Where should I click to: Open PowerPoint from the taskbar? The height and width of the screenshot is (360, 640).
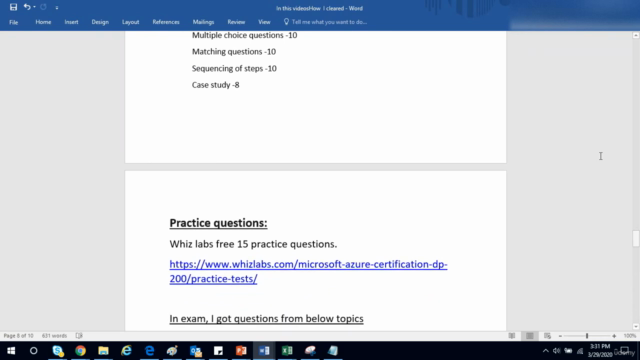coord(241,351)
